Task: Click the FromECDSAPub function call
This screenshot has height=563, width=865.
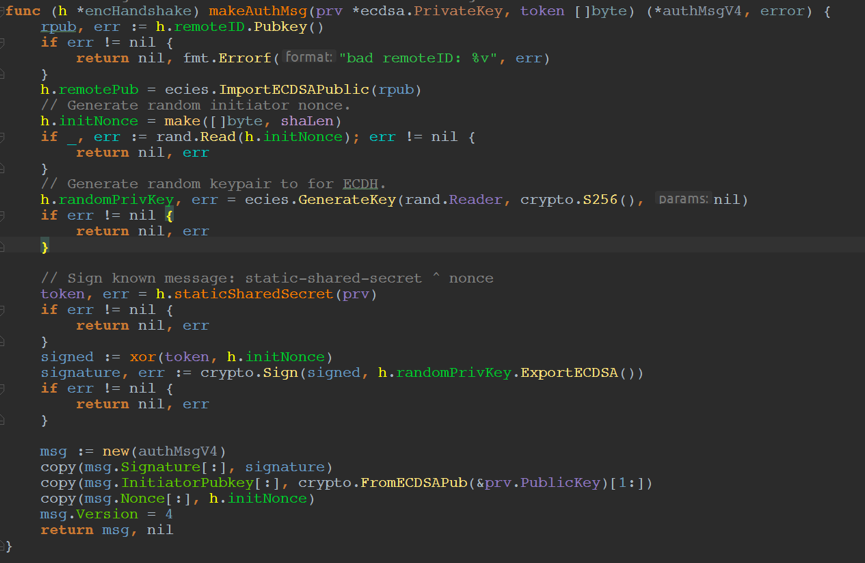Action: [414, 482]
